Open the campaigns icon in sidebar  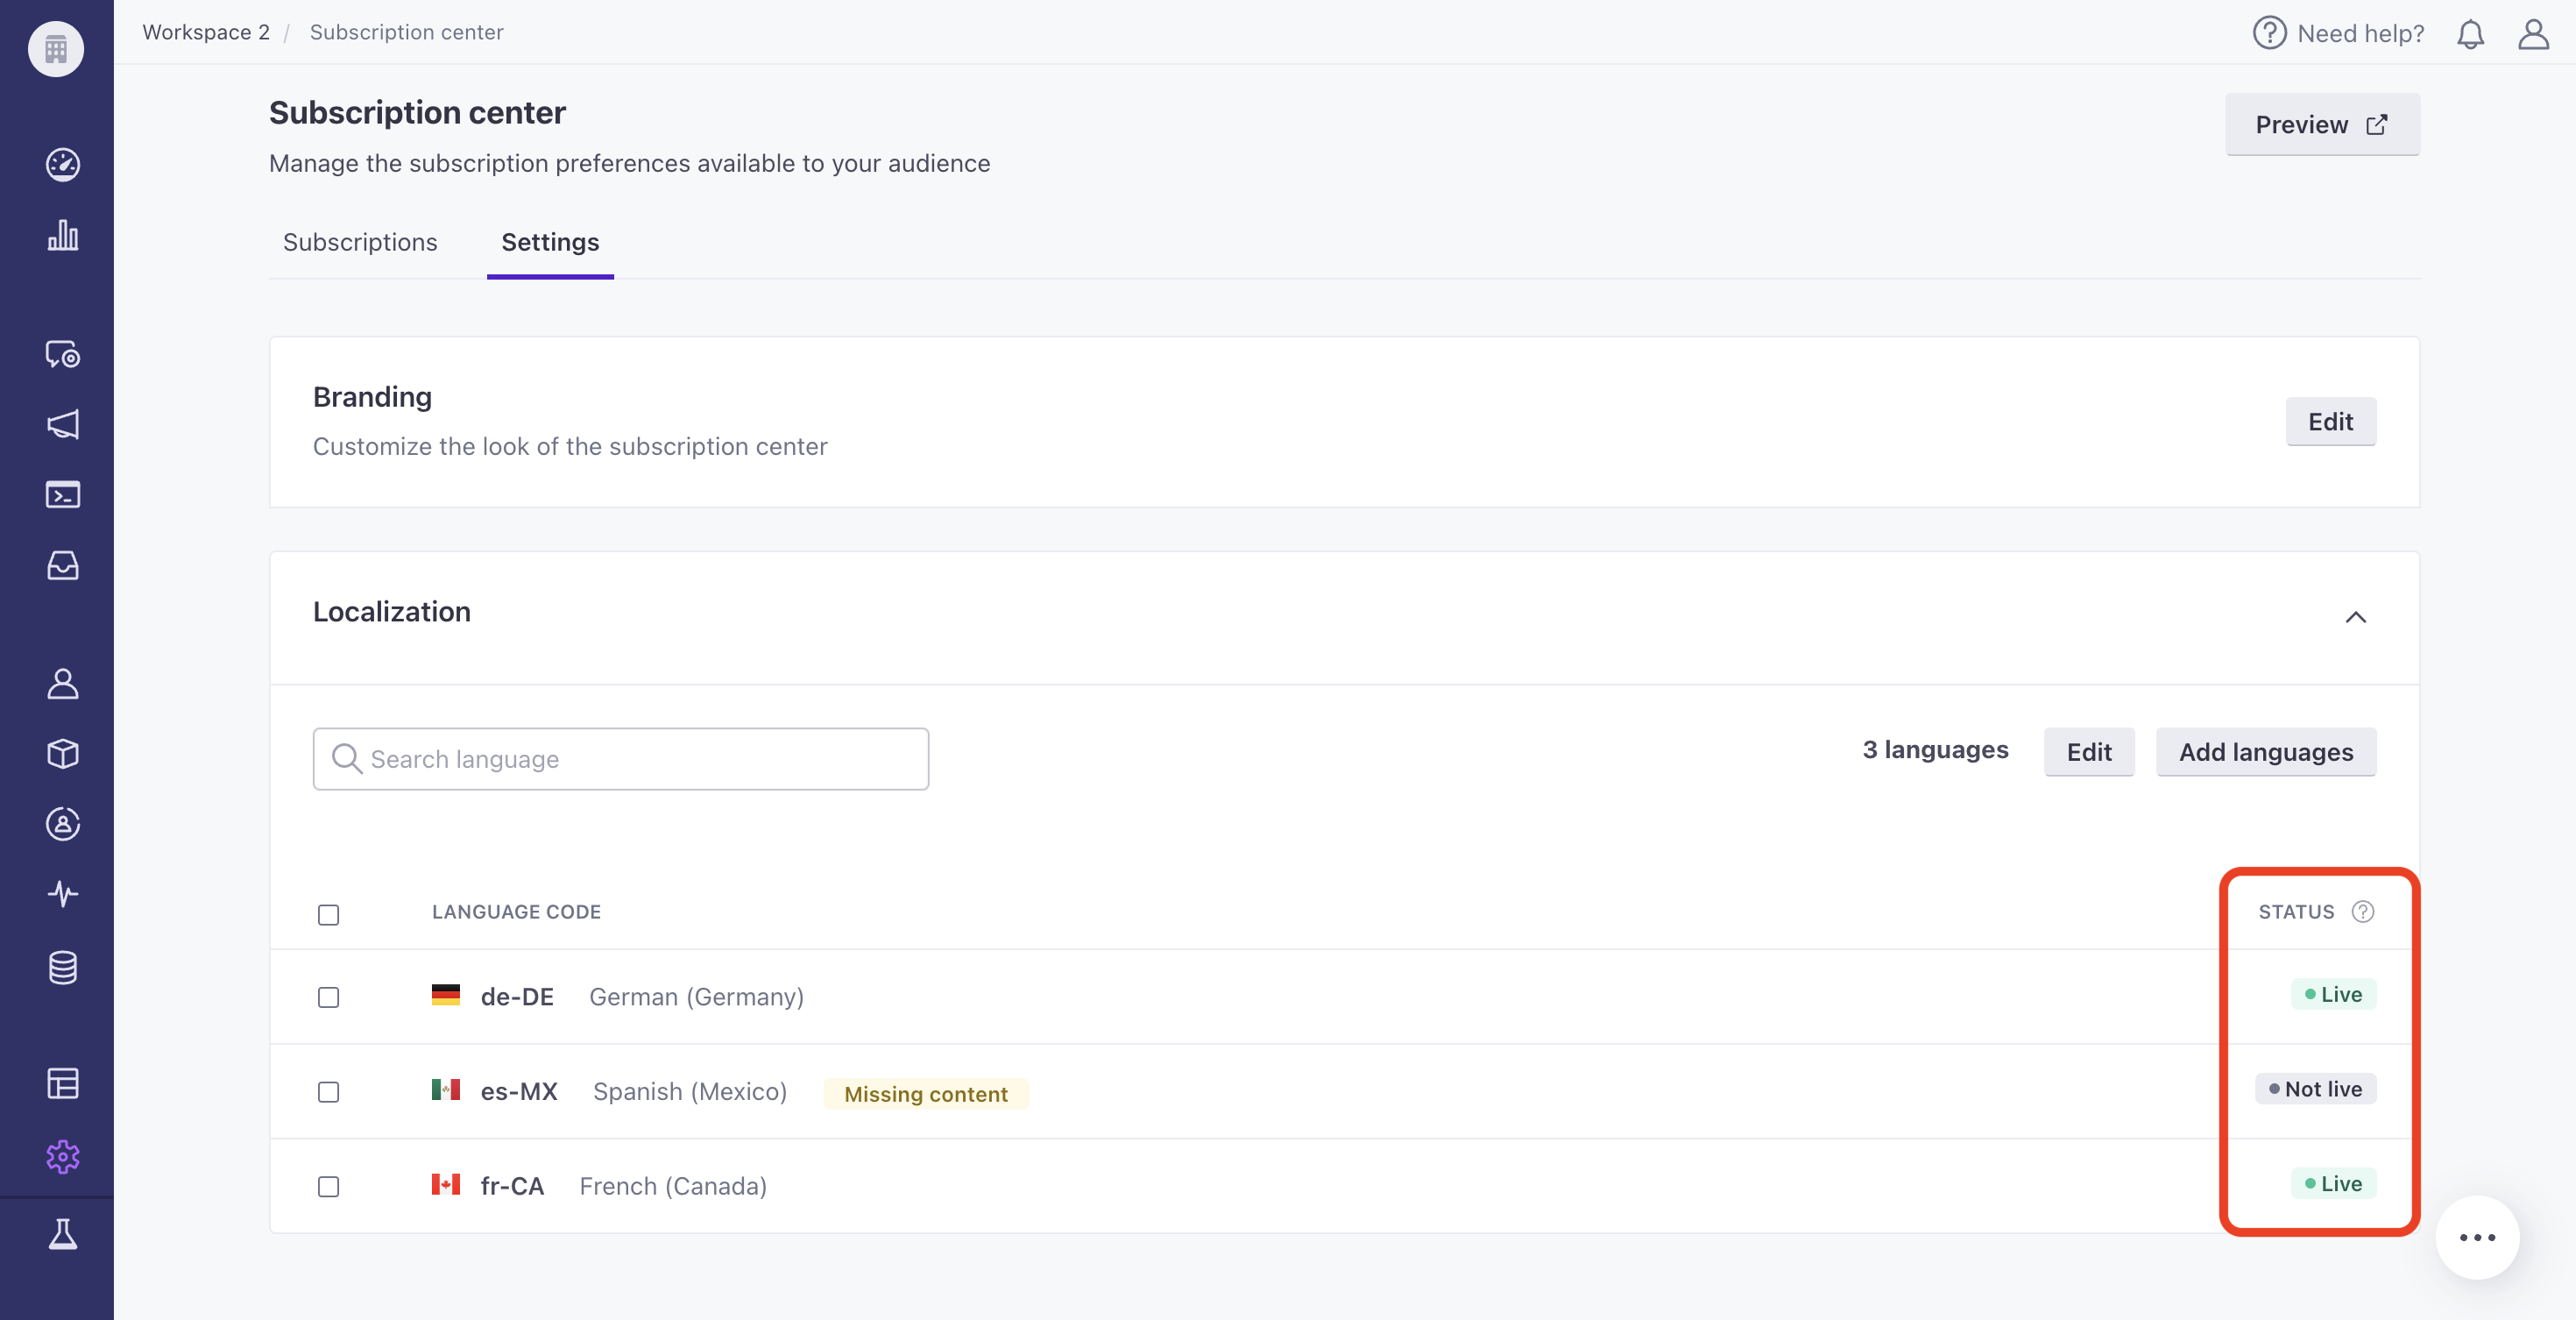64,424
